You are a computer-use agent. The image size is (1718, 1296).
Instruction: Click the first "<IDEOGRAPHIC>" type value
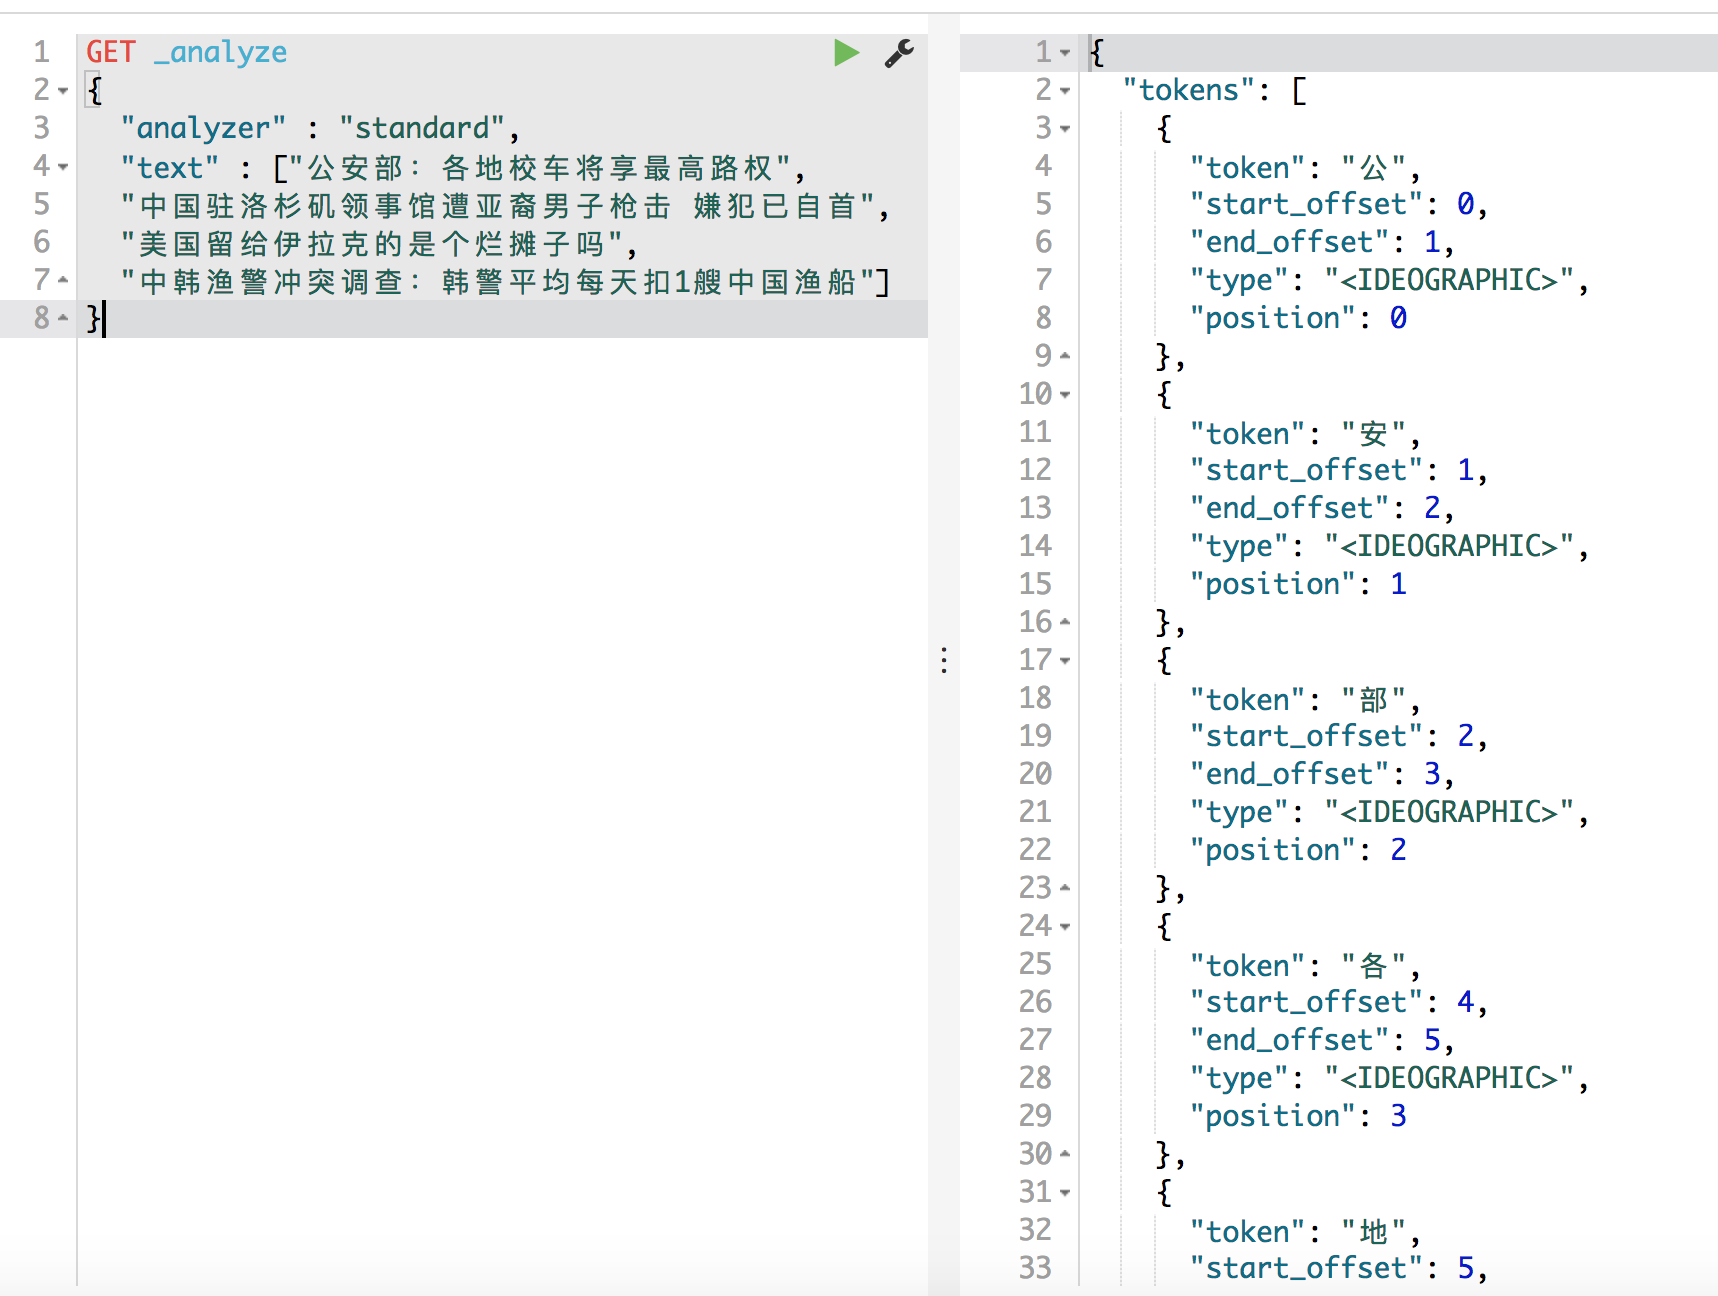(x=1449, y=280)
